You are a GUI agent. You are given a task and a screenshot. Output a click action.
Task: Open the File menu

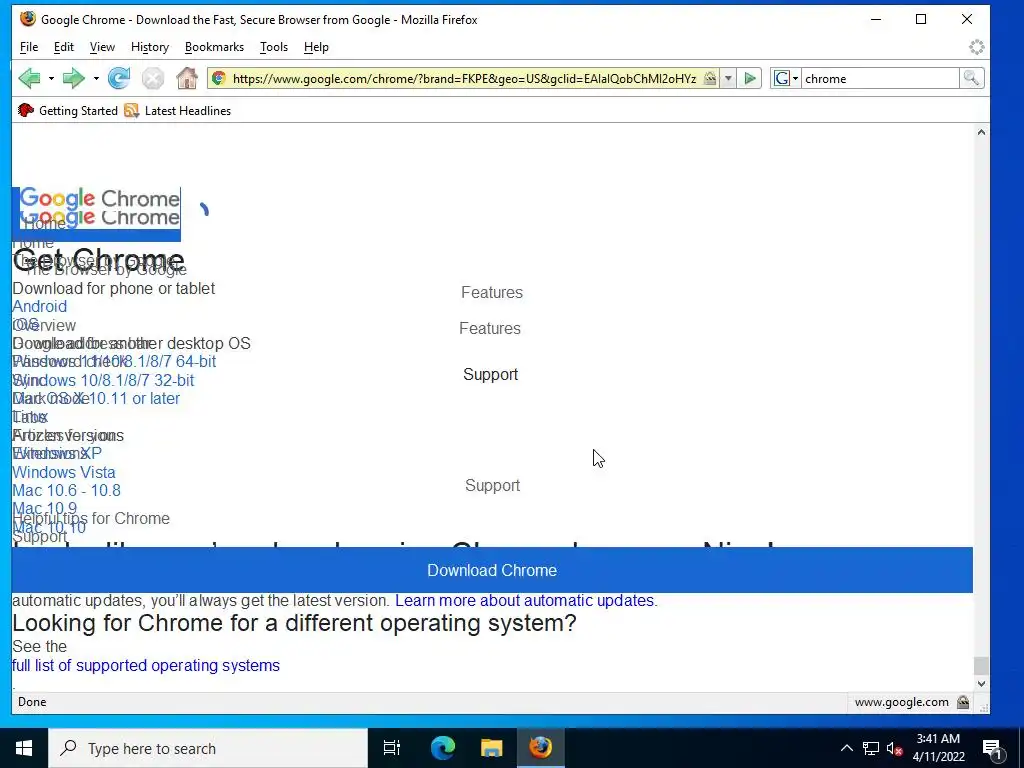click(x=29, y=47)
